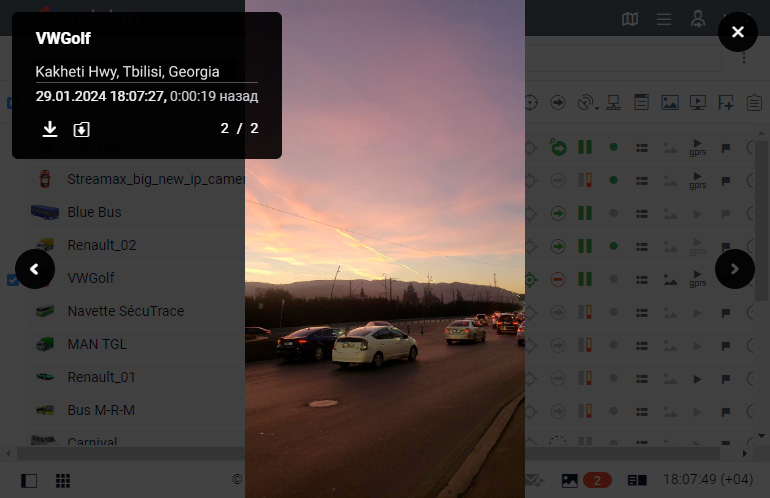Open the three-dot options menu

coord(744,58)
